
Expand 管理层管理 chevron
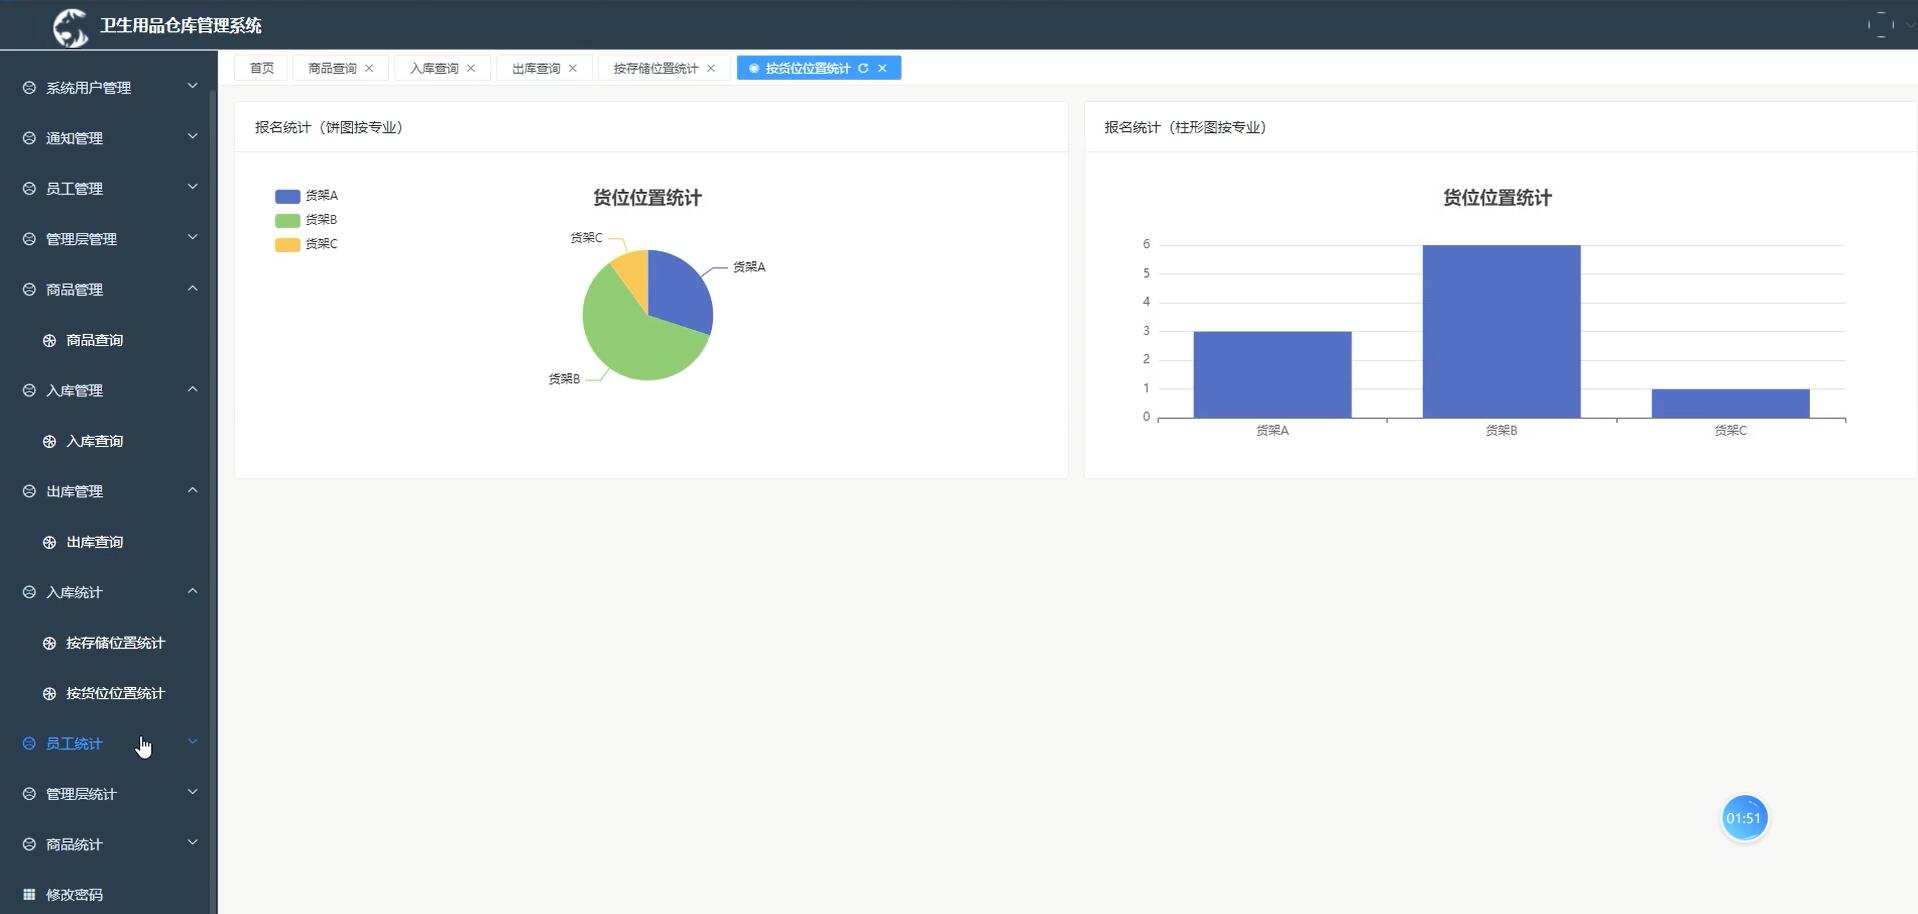[x=193, y=237]
